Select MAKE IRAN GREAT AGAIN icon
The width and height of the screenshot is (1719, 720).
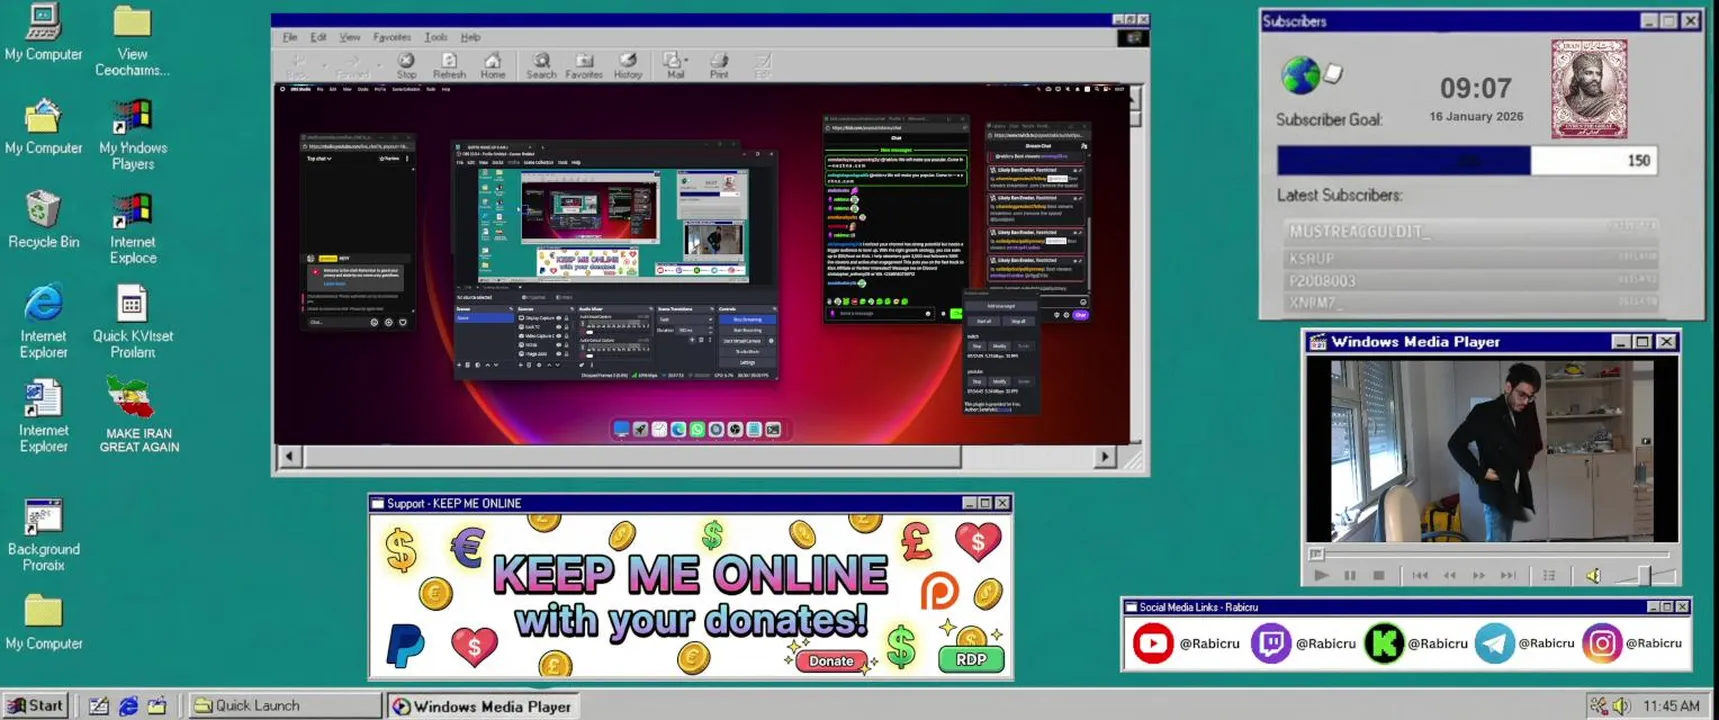138,415
